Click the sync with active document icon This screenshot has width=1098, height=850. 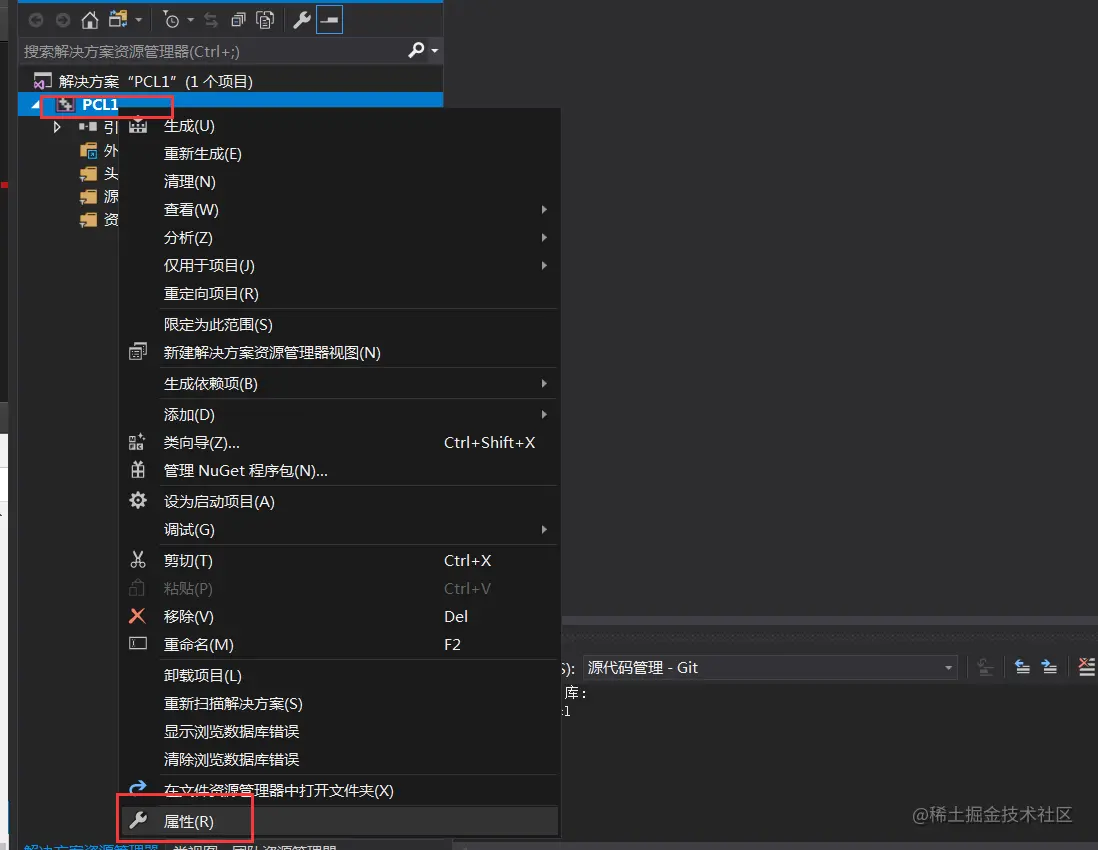coord(211,20)
